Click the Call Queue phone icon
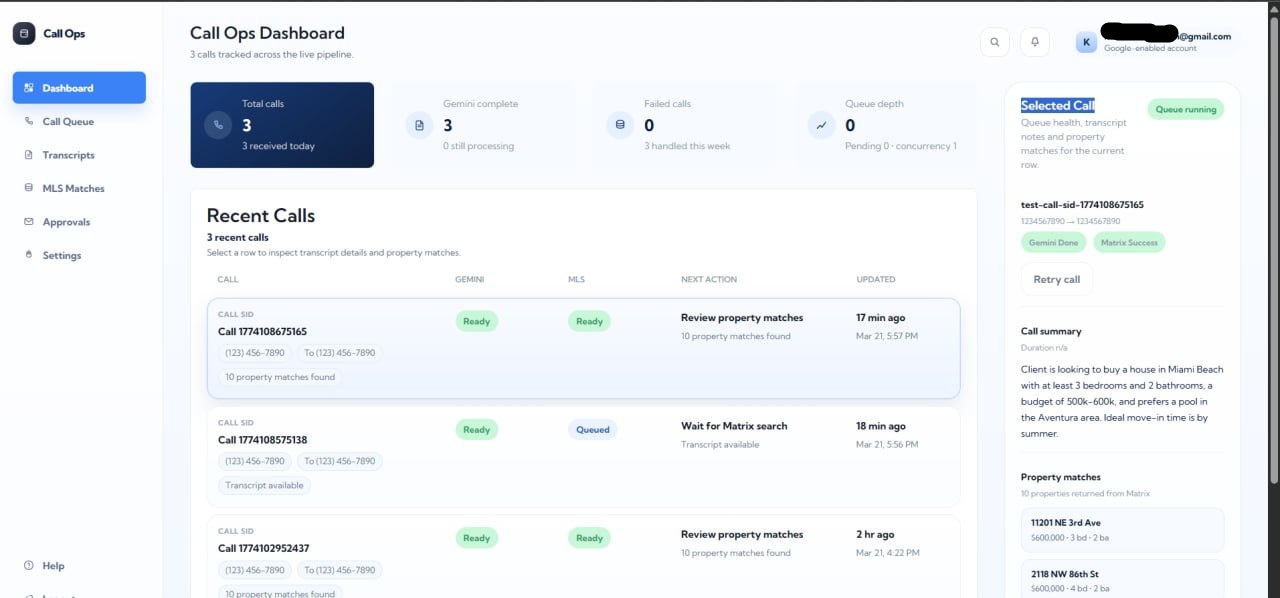Screen dimensions: 1280x598 [x=29, y=121]
